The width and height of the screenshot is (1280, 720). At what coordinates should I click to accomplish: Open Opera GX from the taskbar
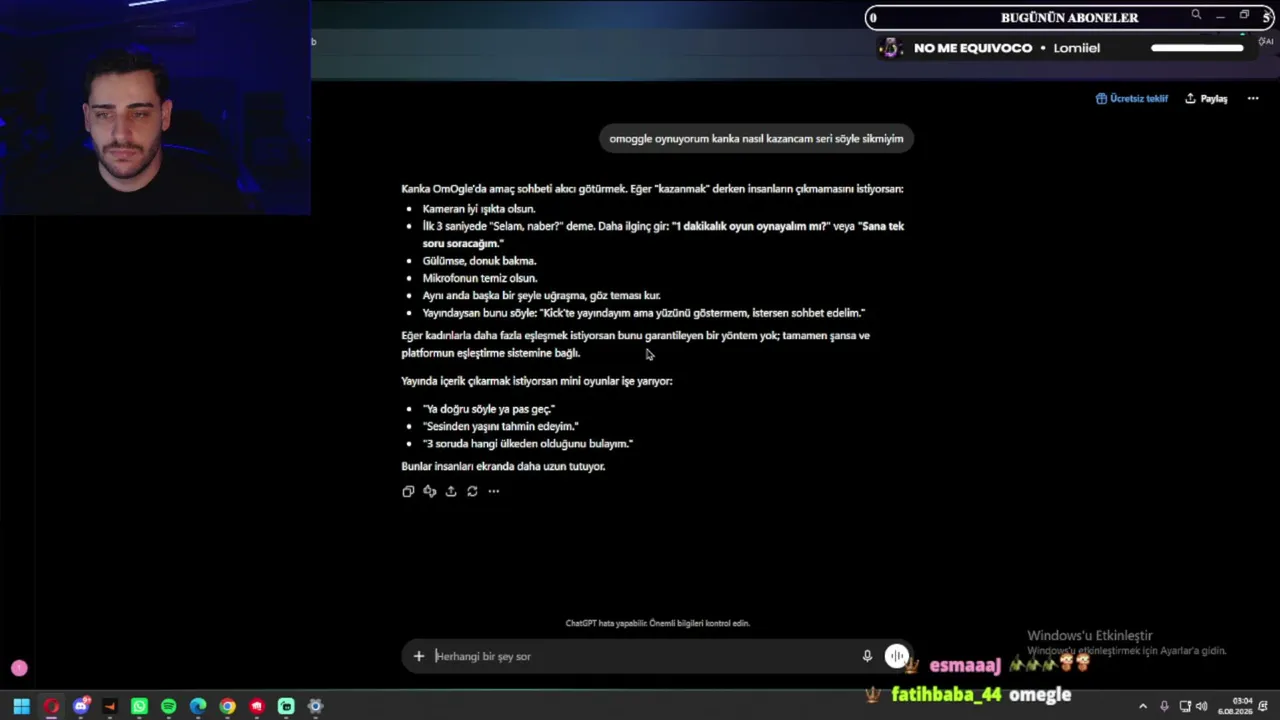(51, 706)
